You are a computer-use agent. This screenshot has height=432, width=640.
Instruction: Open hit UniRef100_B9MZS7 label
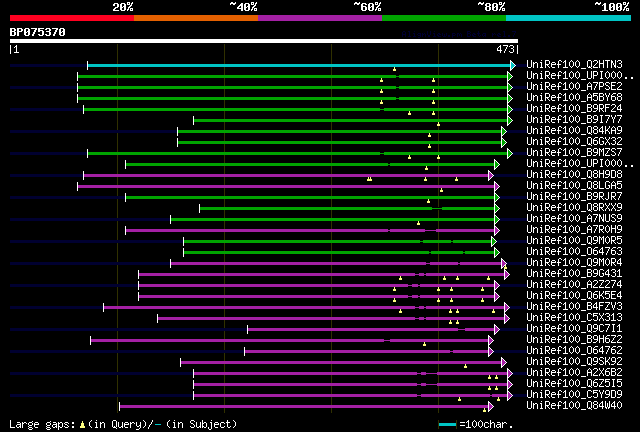coord(574,152)
